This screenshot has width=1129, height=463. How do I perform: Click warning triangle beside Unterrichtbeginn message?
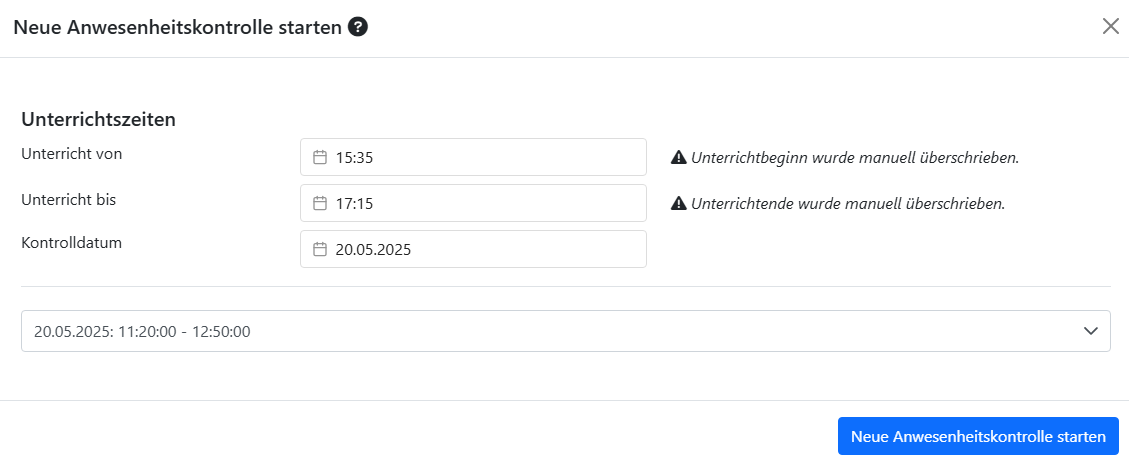click(679, 157)
